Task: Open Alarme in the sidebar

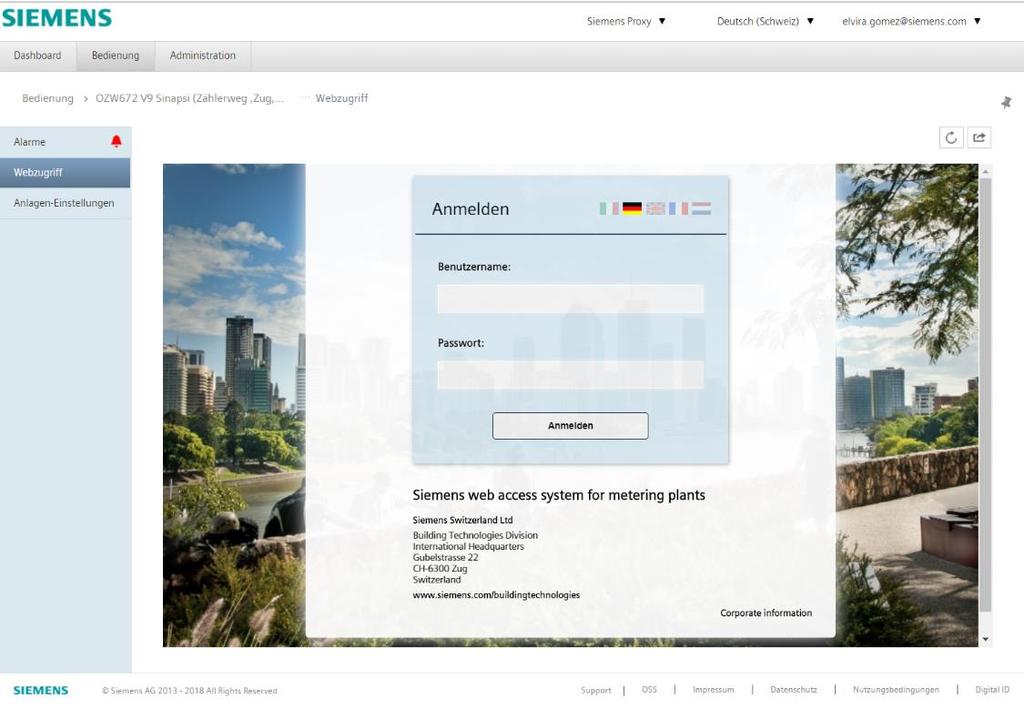Action: click(x=65, y=142)
